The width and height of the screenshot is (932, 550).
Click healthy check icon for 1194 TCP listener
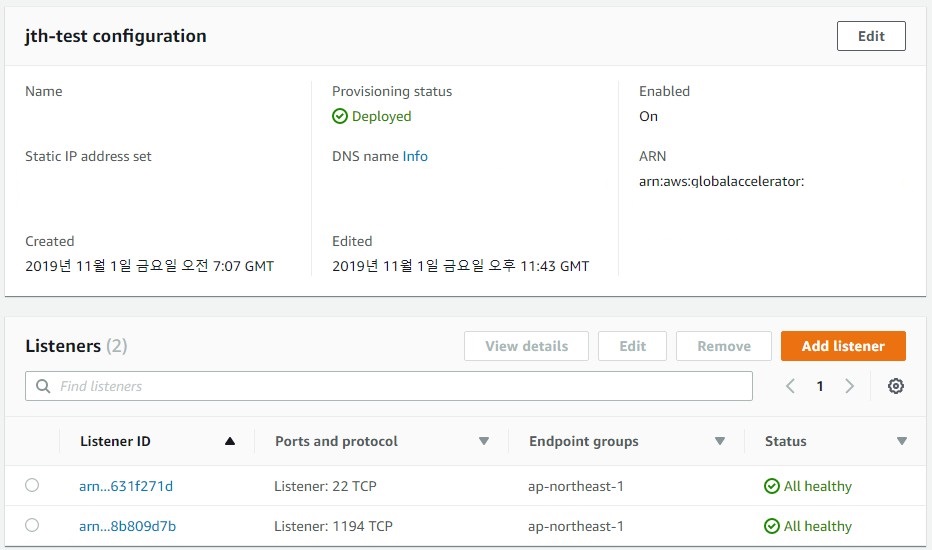click(772, 526)
